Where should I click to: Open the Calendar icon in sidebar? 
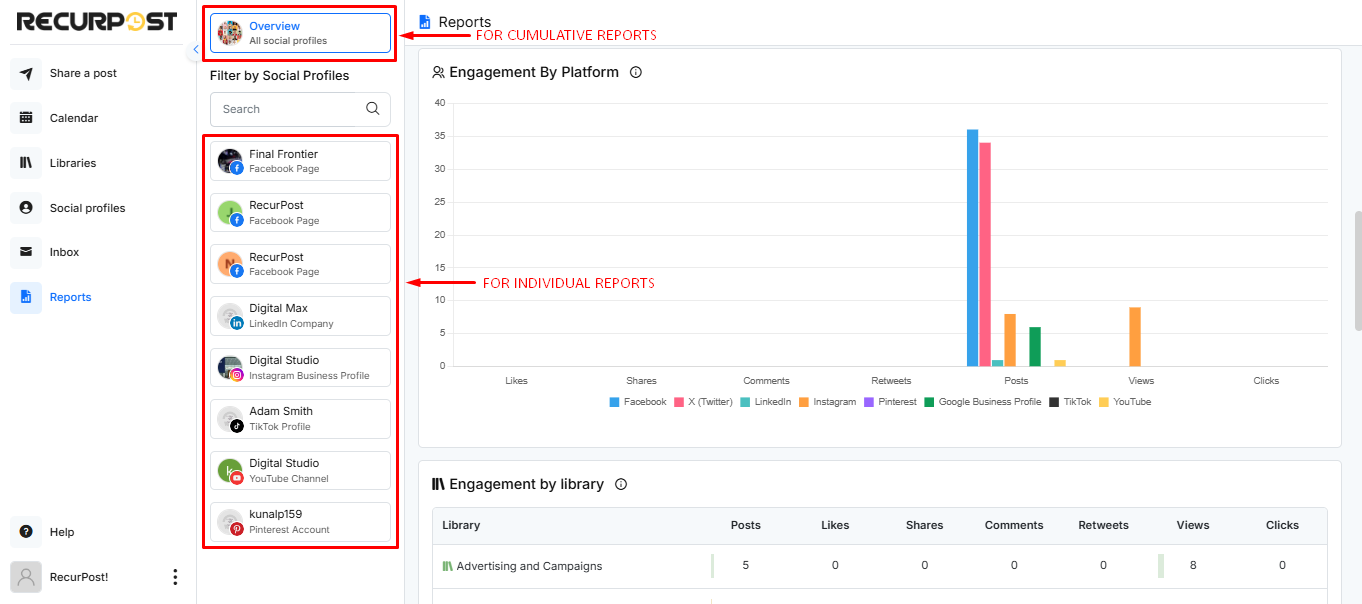coord(26,118)
